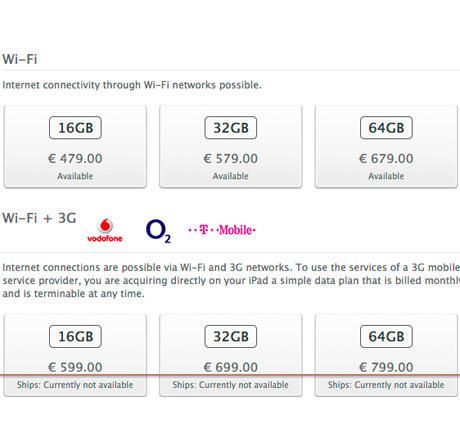Click the T-Mobile carrier logo
Image resolution: width=460 pixels, height=447 pixels.
point(222,230)
